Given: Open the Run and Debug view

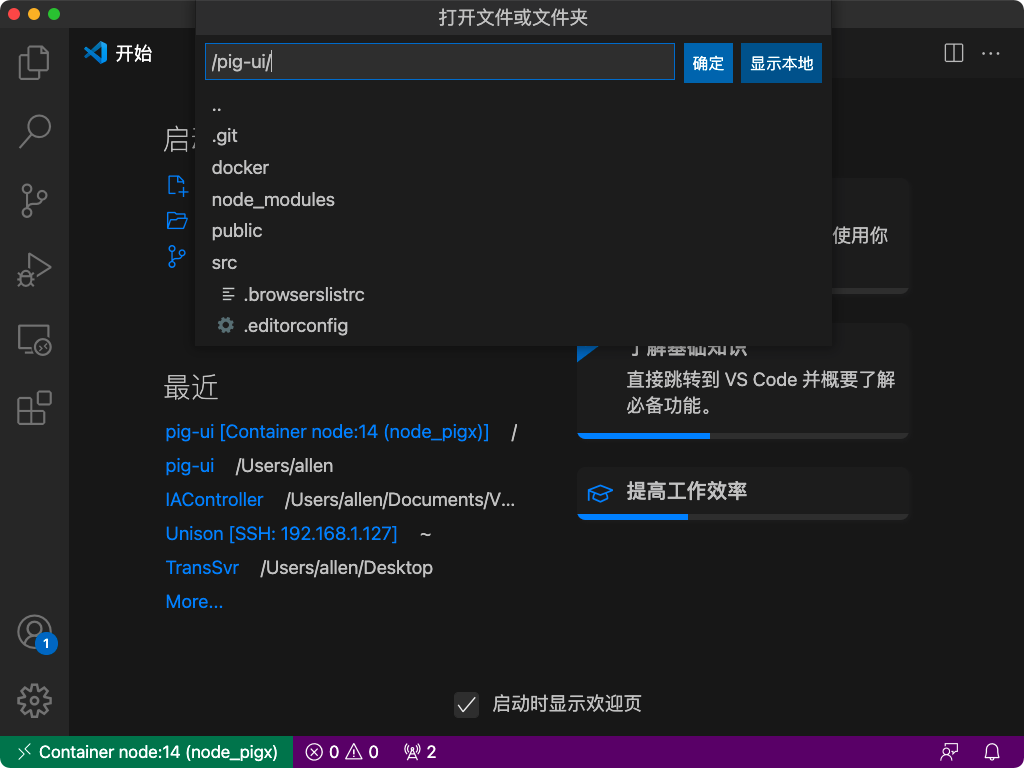Looking at the screenshot, I should pyautogui.click(x=34, y=270).
